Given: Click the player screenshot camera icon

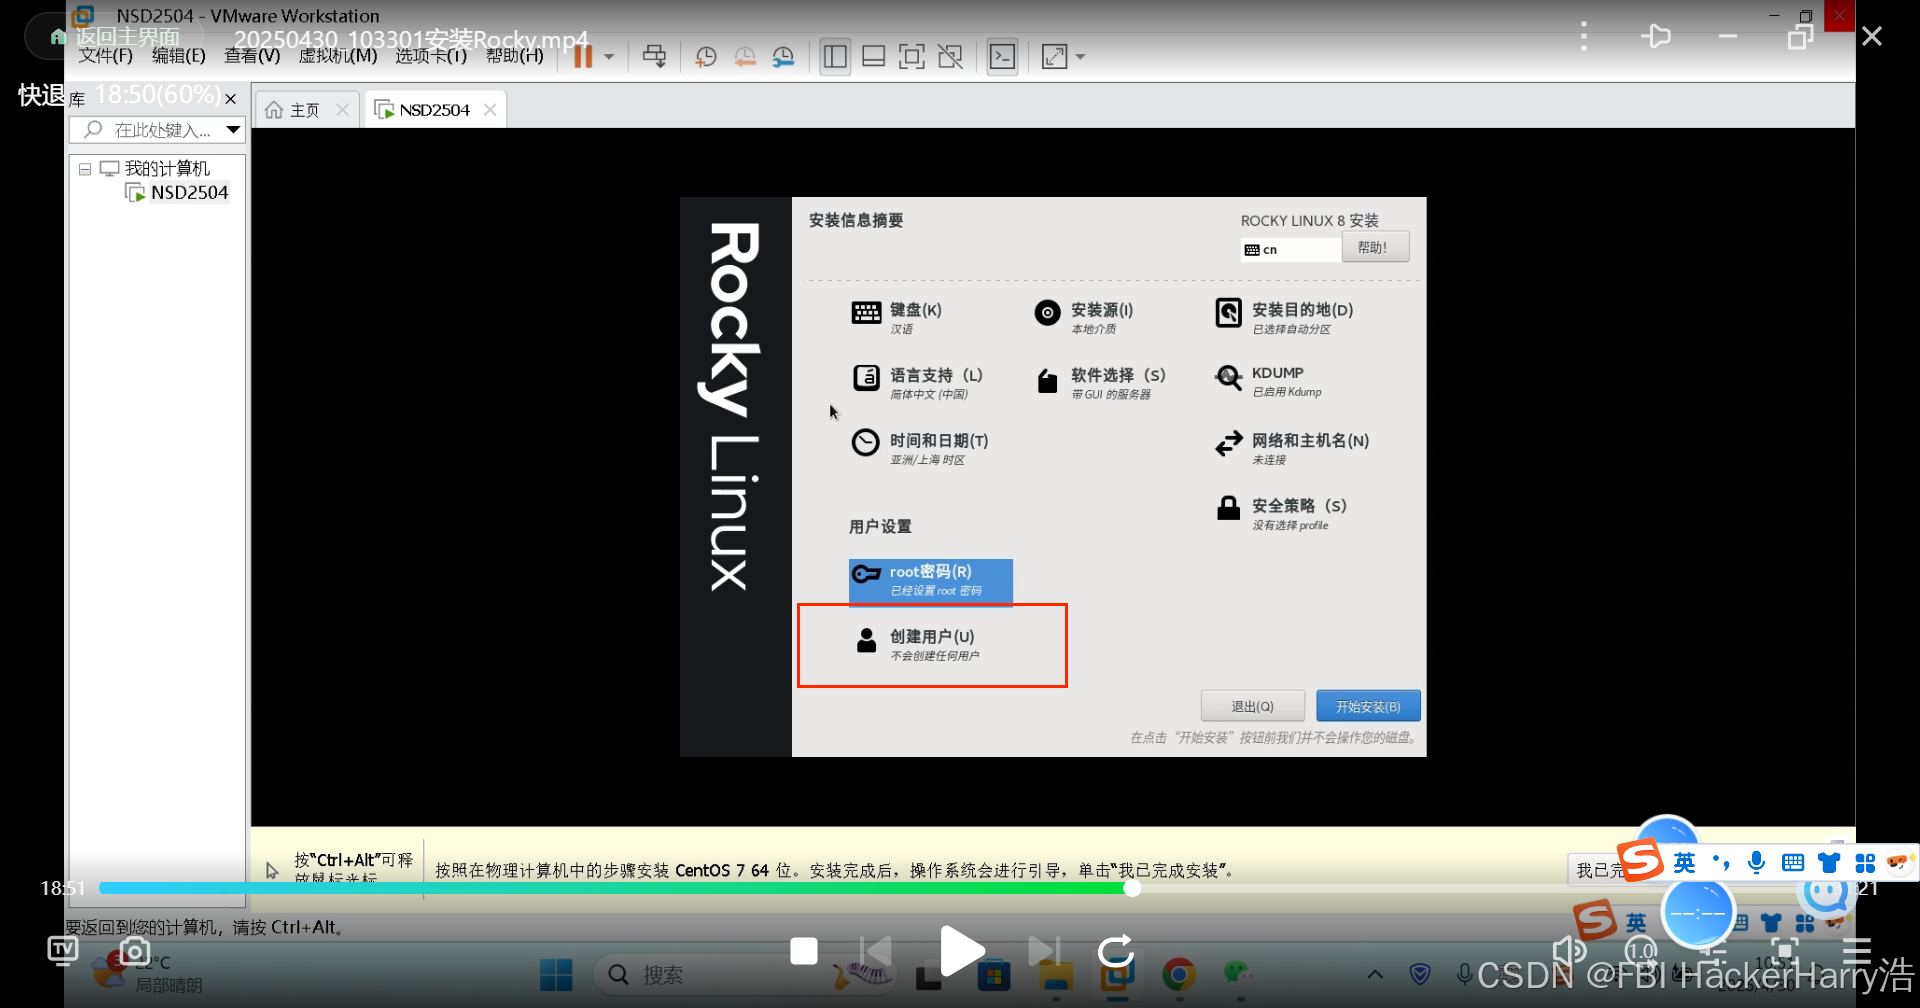Looking at the screenshot, I should tap(134, 950).
